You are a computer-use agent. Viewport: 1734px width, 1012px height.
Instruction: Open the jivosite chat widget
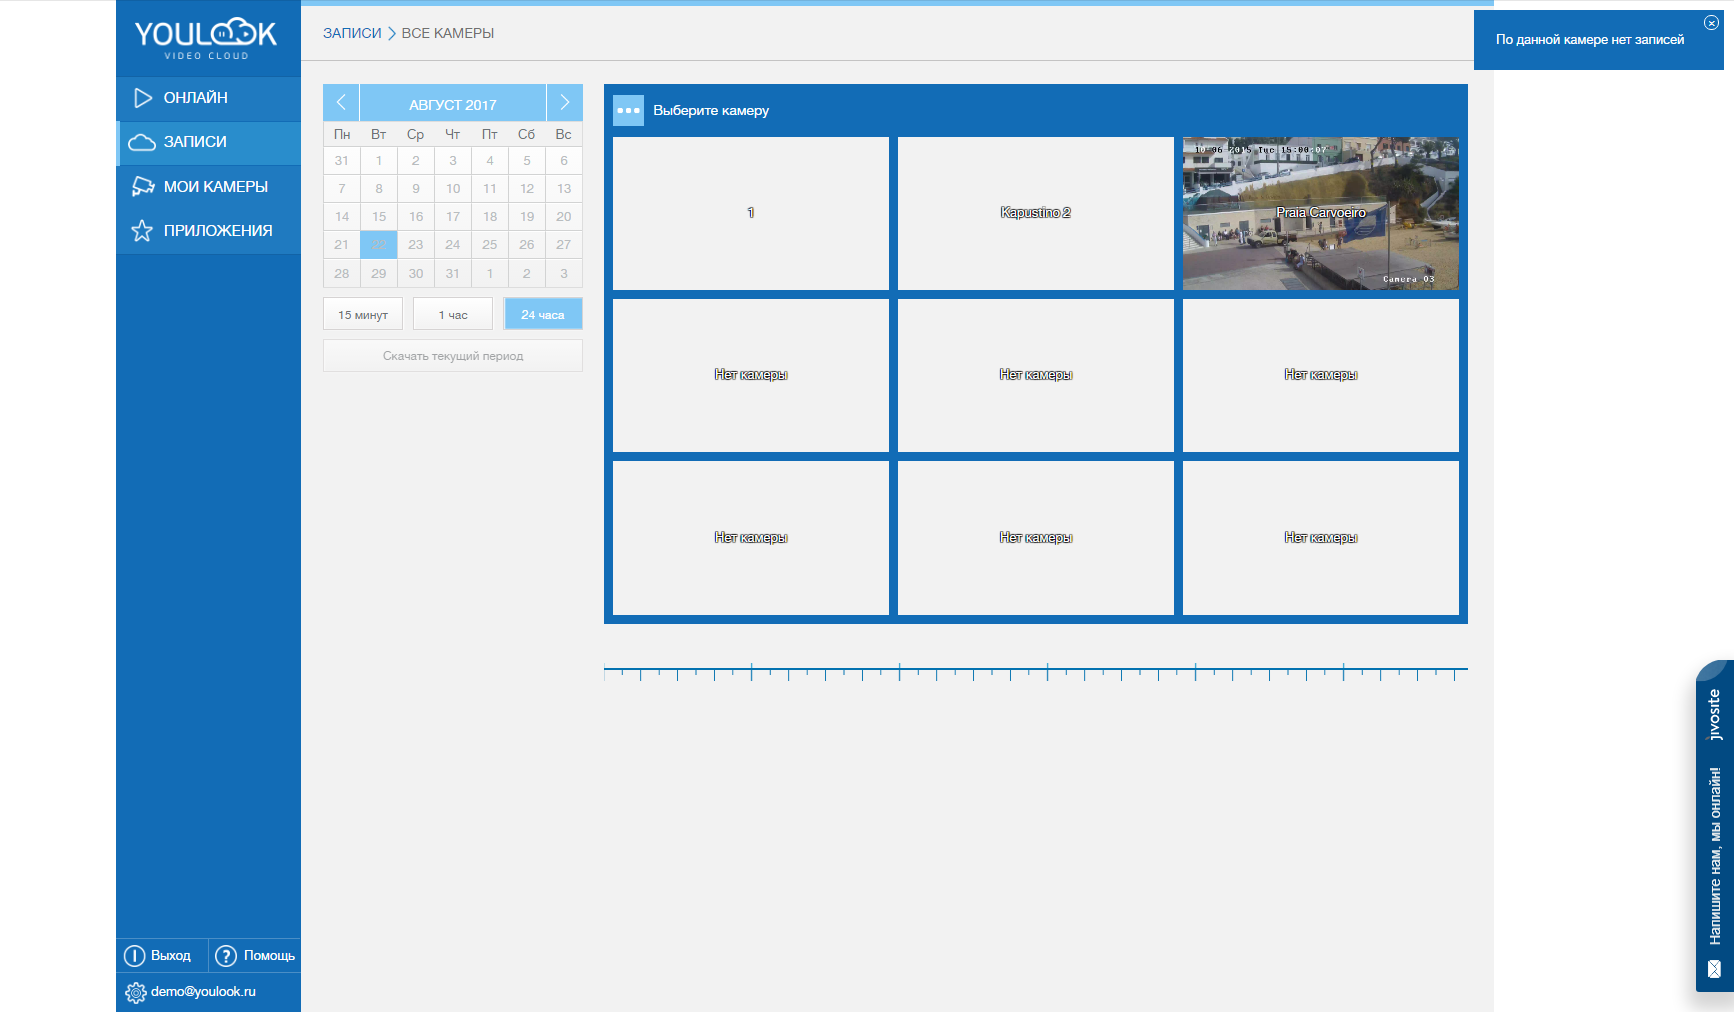pyautogui.click(x=1714, y=826)
